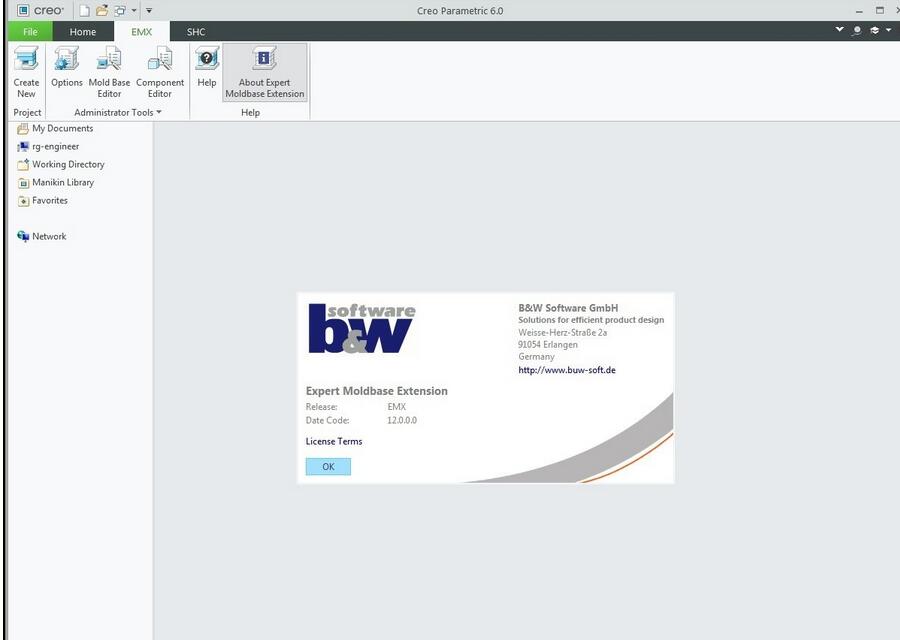Open the File menu tab
The width and height of the screenshot is (900, 640).
point(30,32)
